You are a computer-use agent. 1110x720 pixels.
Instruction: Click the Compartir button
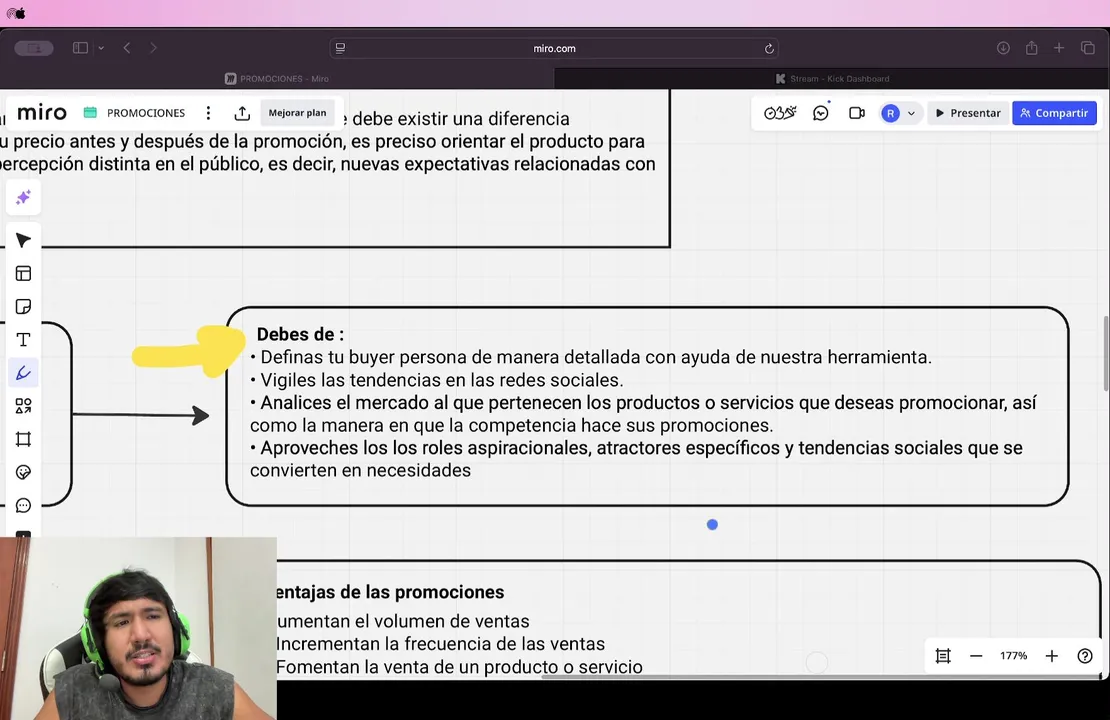tap(1054, 113)
